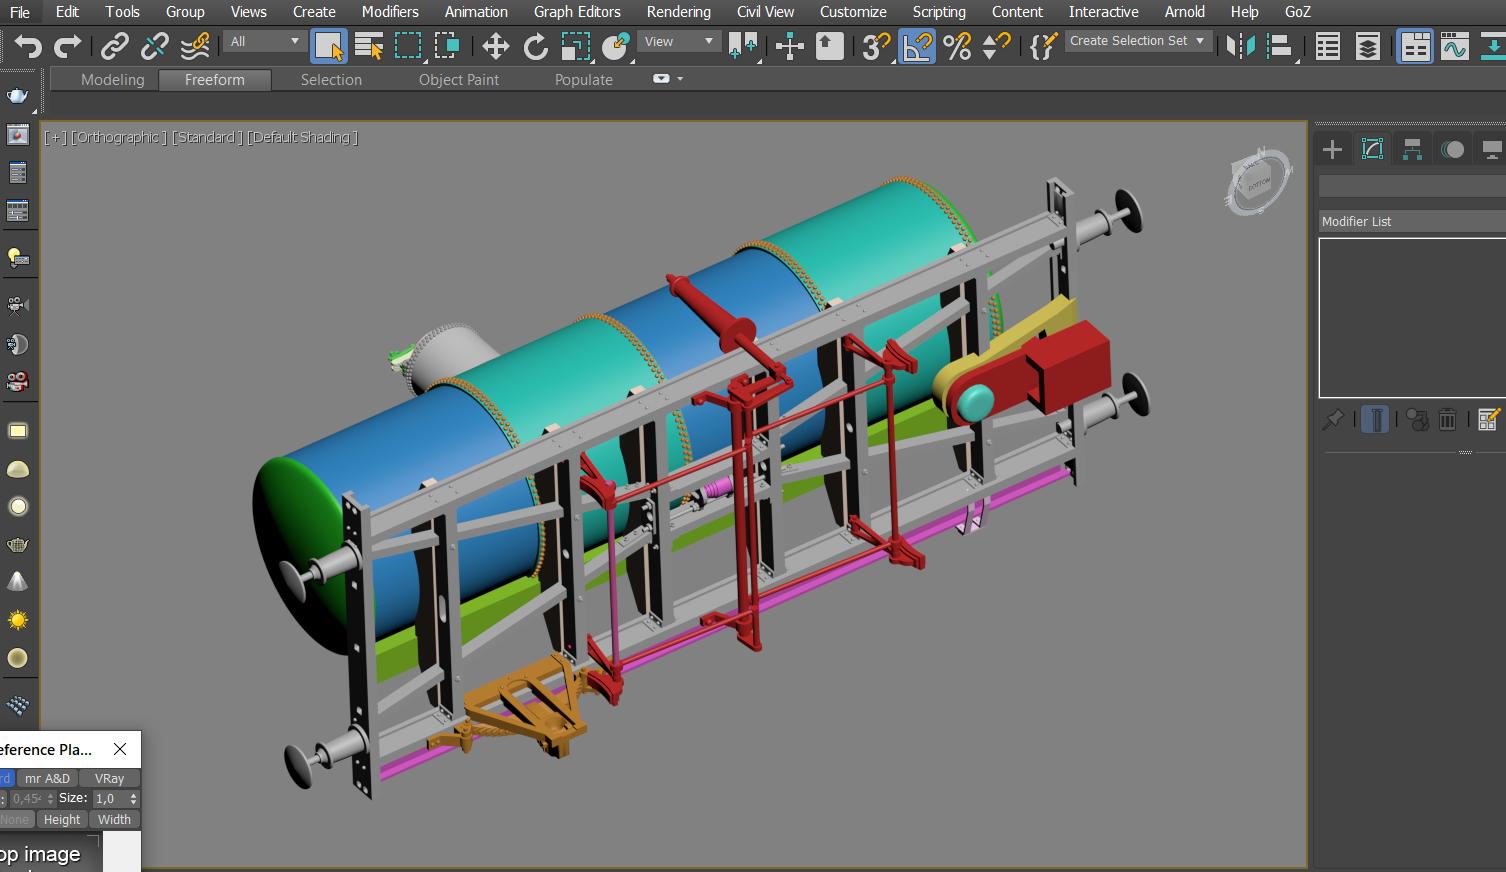
Task: Open the Curve Editor icon
Action: coord(1454,46)
